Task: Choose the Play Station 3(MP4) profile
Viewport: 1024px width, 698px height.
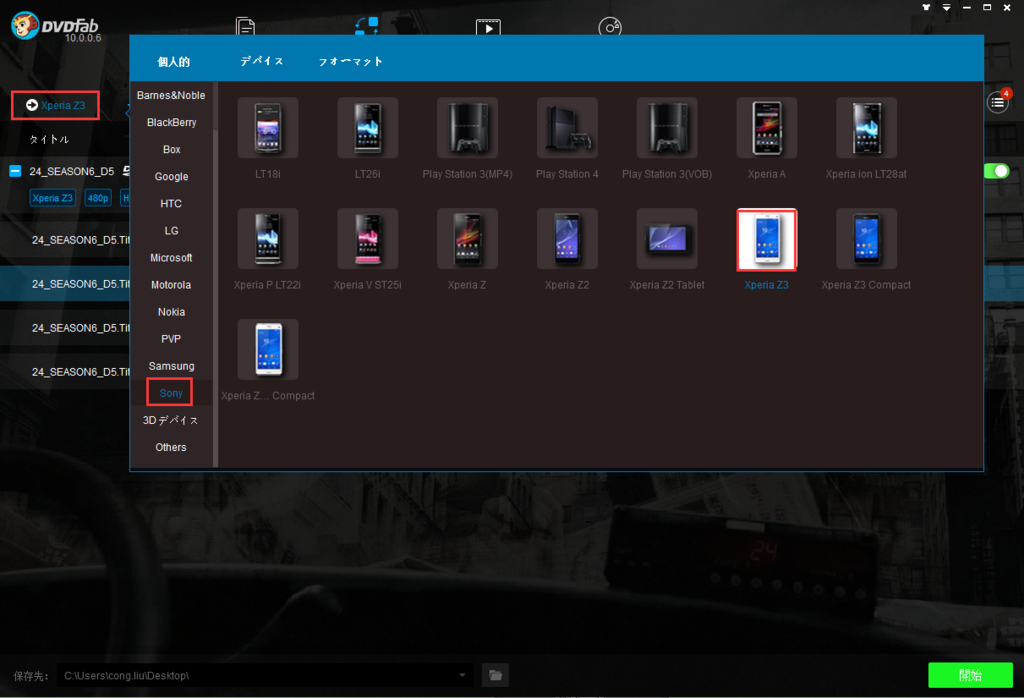Action: coord(468,128)
